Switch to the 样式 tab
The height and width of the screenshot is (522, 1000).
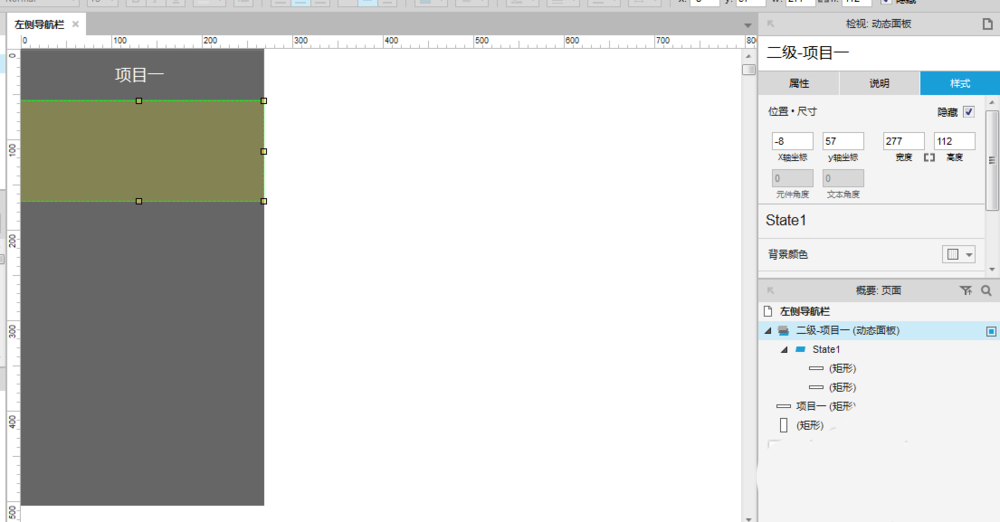pos(960,83)
